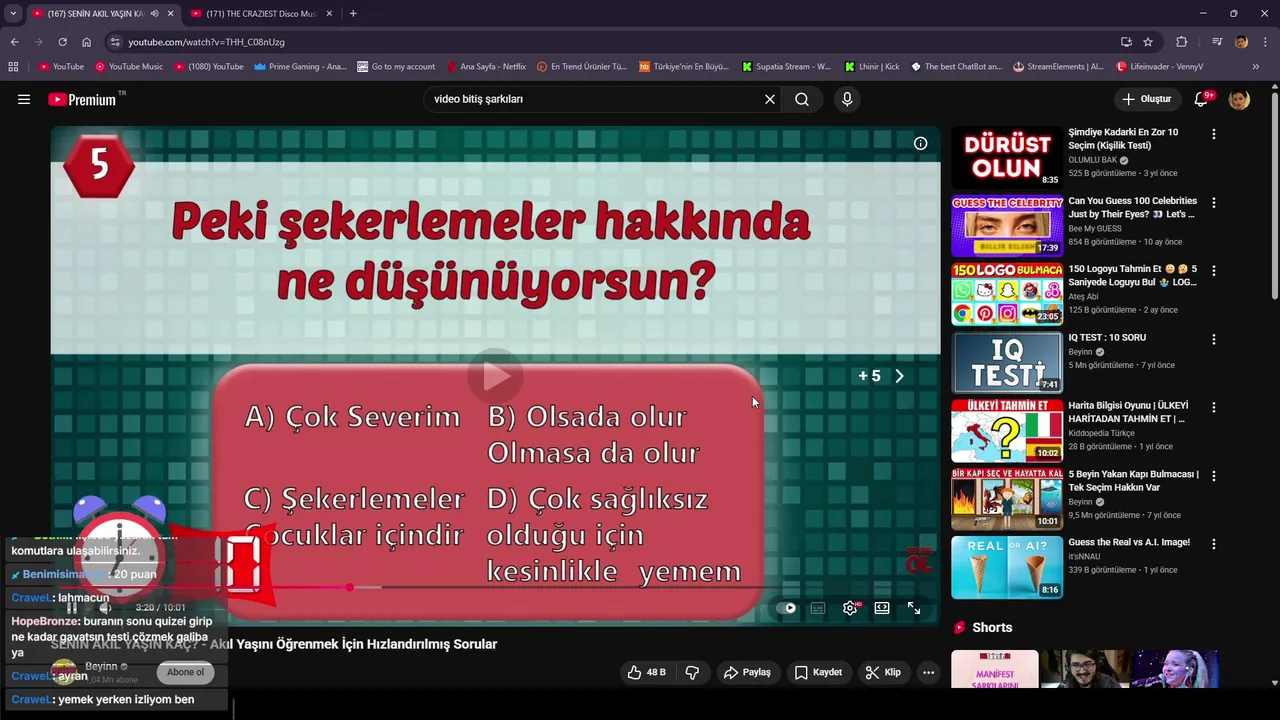Open Ana Sayfa - Netflix bookmark
The width and height of the screenshot is (1280, 720).
(485, 67)
